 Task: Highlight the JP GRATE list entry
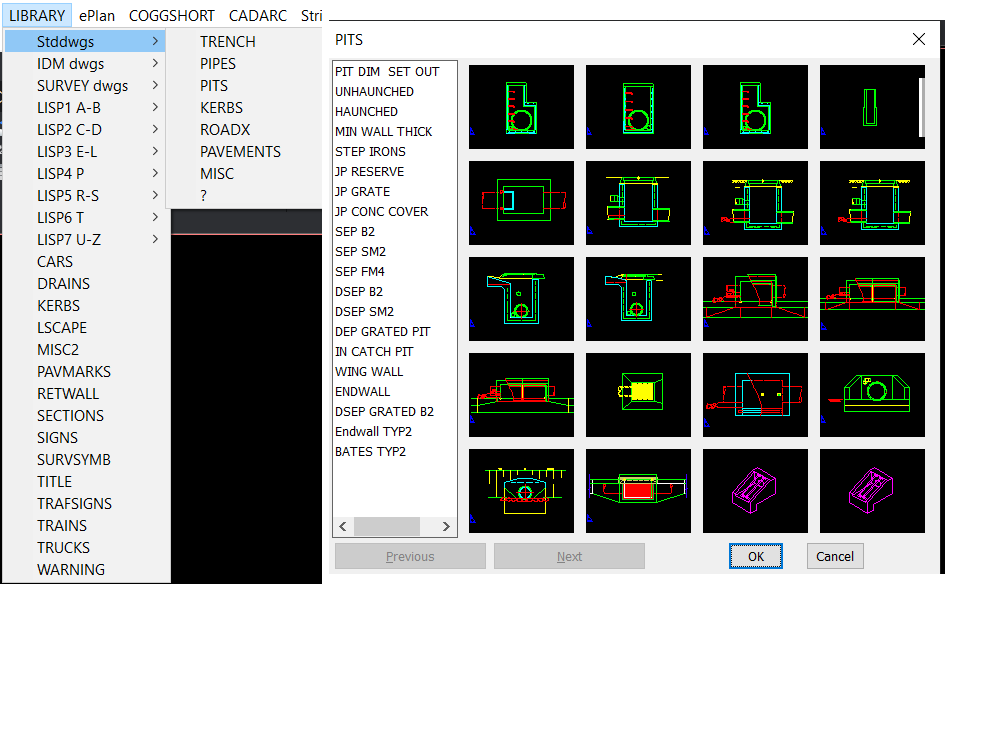[363, 192]
